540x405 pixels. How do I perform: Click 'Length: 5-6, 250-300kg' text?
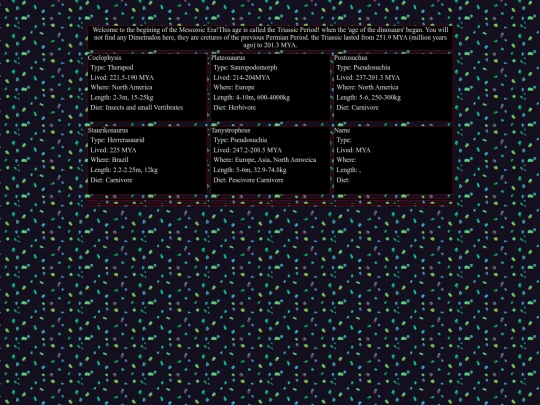368,97
